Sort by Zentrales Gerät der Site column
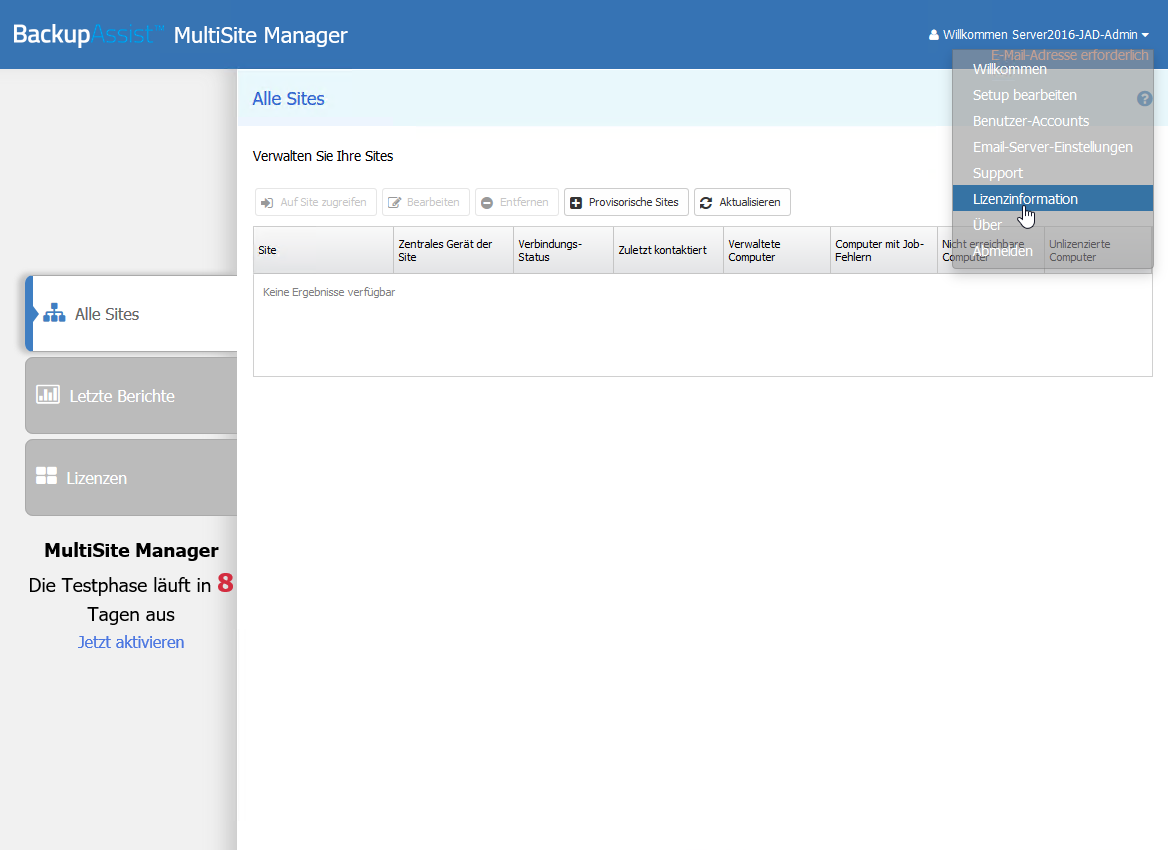The image size is (1168, 850). (453, 250)
